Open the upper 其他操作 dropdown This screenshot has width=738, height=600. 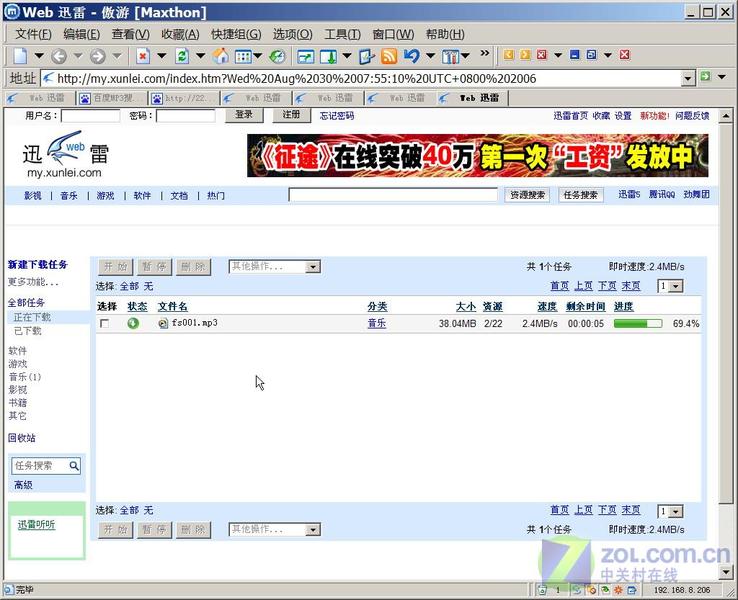[312, 267]
